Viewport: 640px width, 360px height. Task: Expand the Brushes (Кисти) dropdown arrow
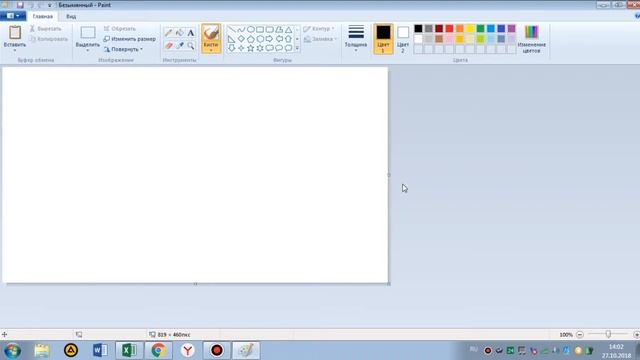(x=211, y=50)
